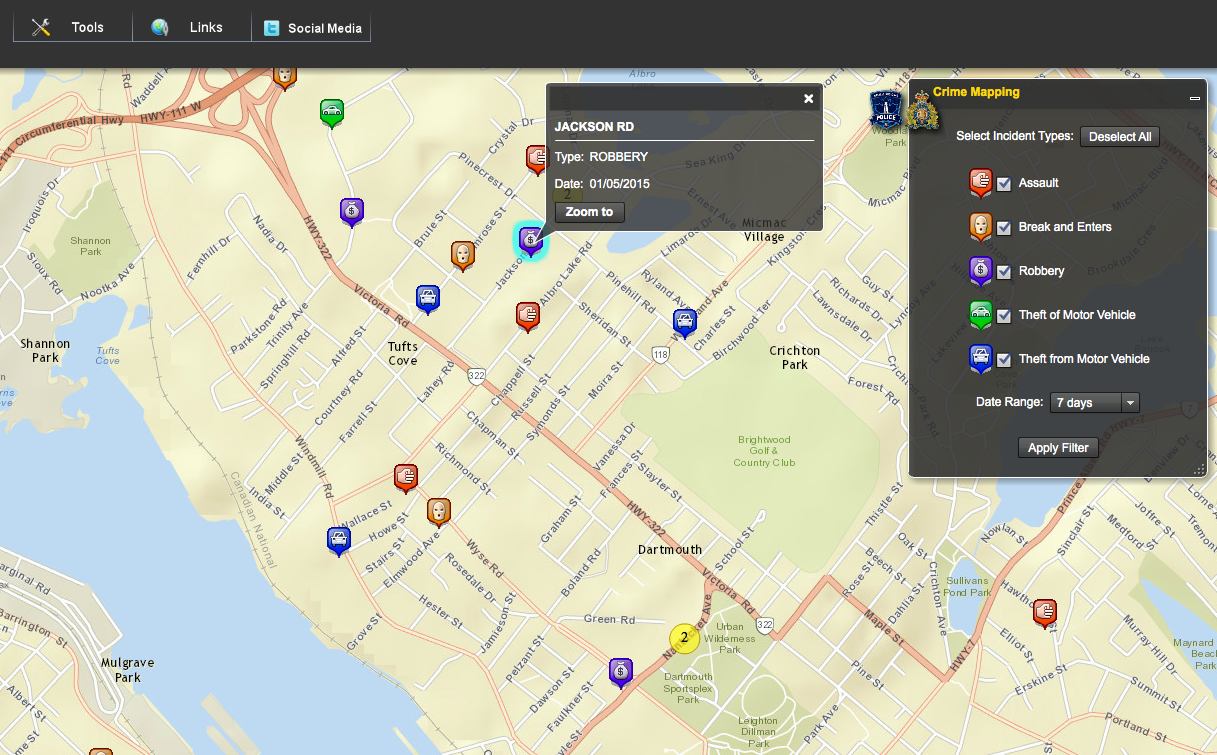Click the blue theft-from-vehicle marker near Wallace St
Screen dimensions: 1217x755
(x=339, y=540)
